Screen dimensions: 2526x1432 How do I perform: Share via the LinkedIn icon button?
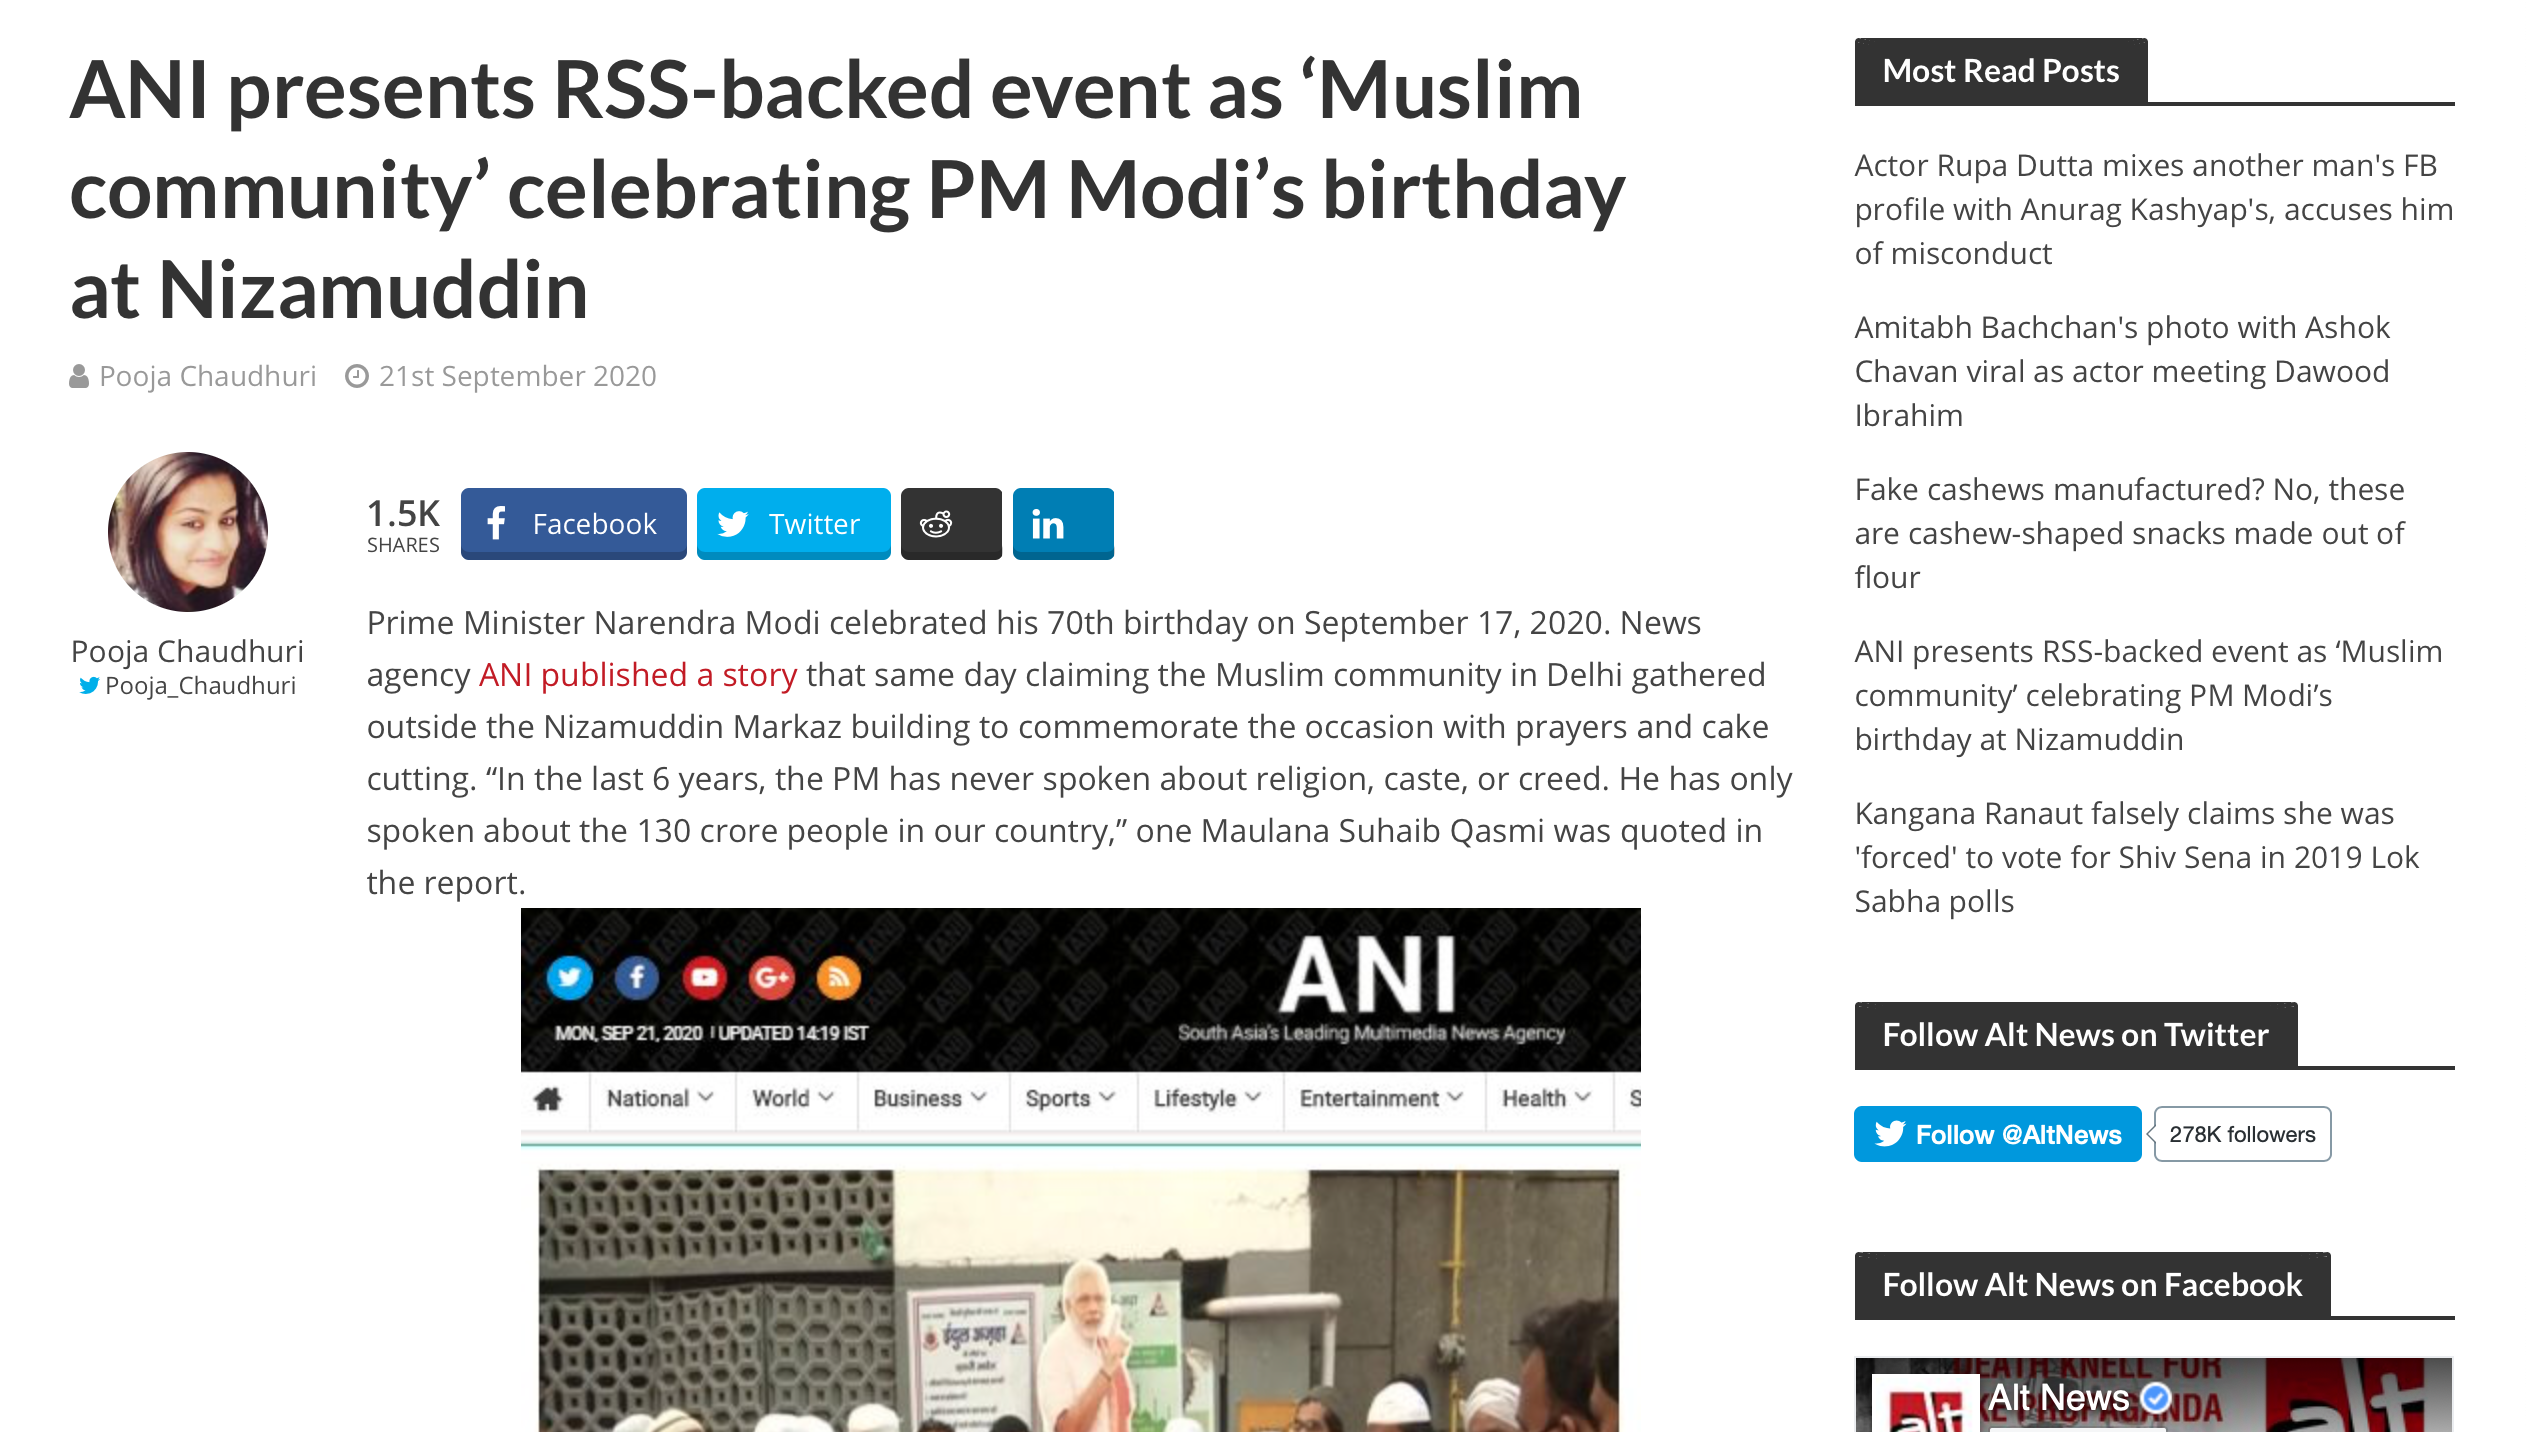(1063, 523)
